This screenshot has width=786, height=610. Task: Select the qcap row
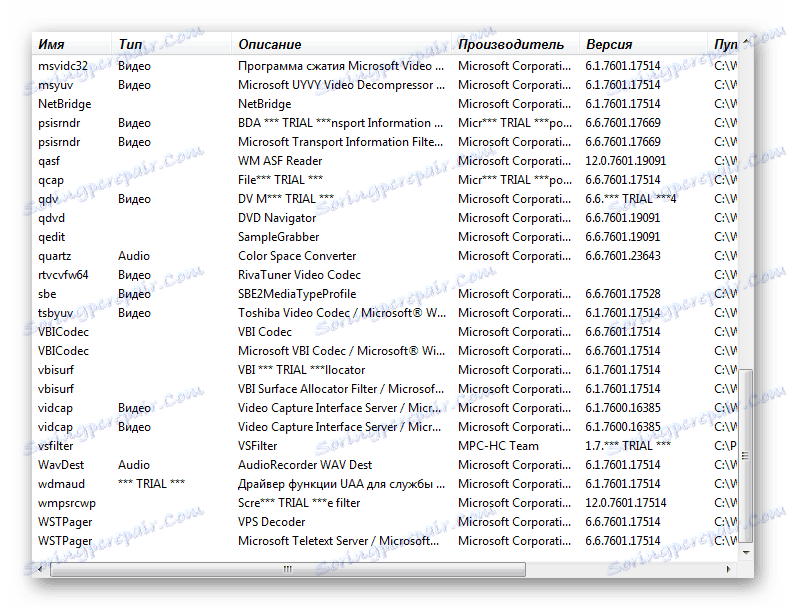385,180
